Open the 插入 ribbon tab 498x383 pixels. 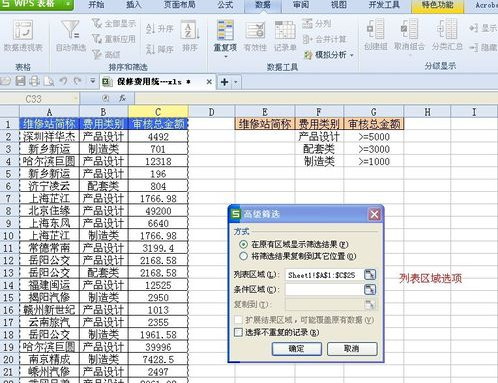(x=134, y=5)
